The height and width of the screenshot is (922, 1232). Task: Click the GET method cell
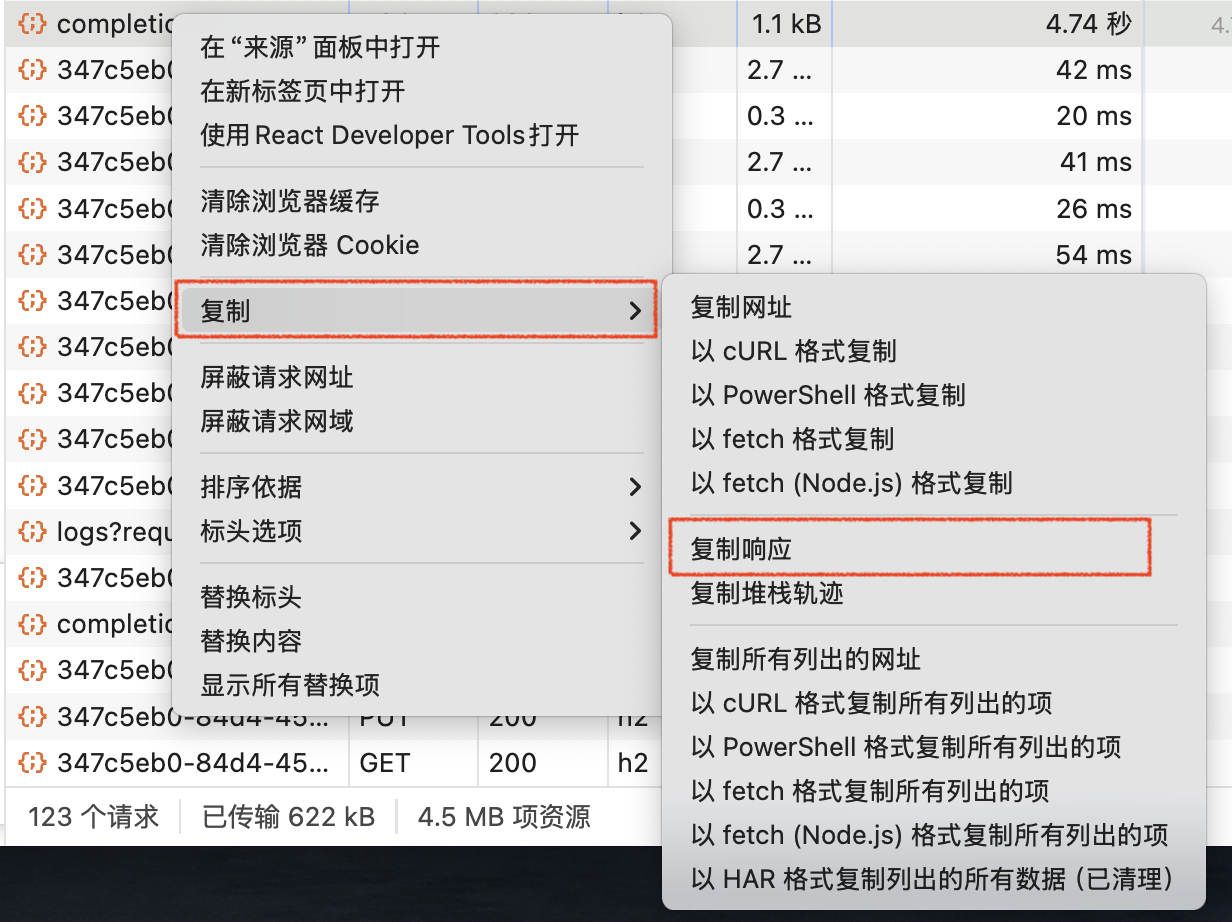click(385, 763)
